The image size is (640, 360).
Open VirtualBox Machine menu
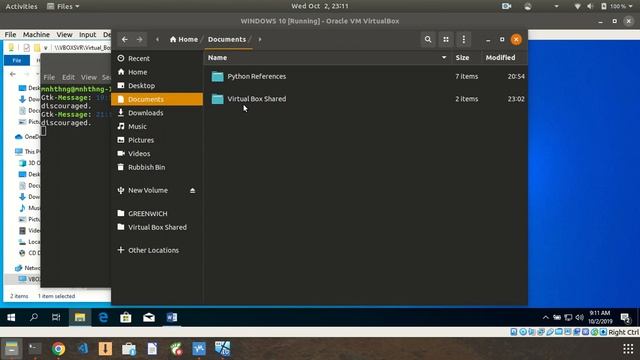(36, 35)
